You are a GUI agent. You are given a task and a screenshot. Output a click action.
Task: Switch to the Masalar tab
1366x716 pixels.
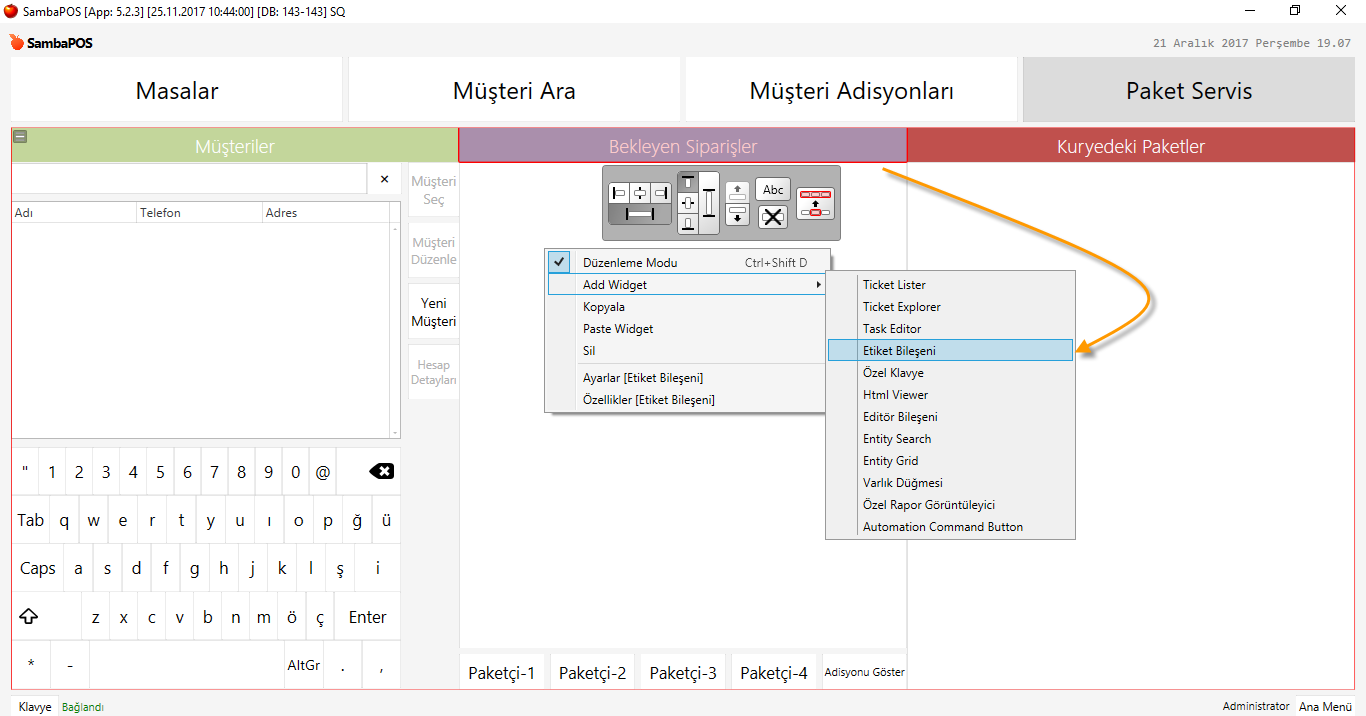pyautogui.click(x=177, y=91)
